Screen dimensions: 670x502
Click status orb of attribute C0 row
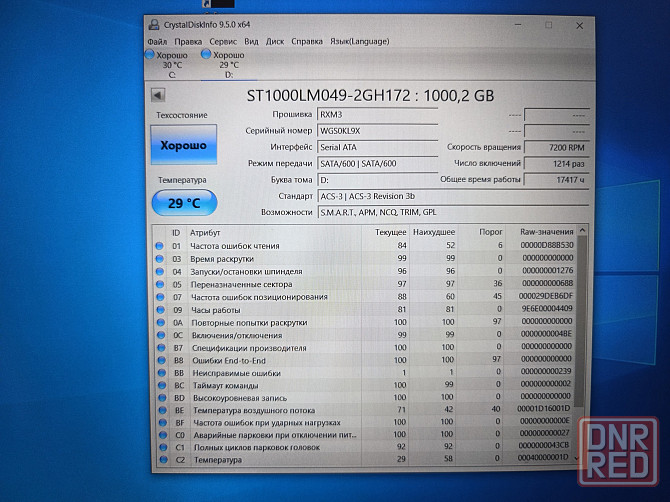163,435
